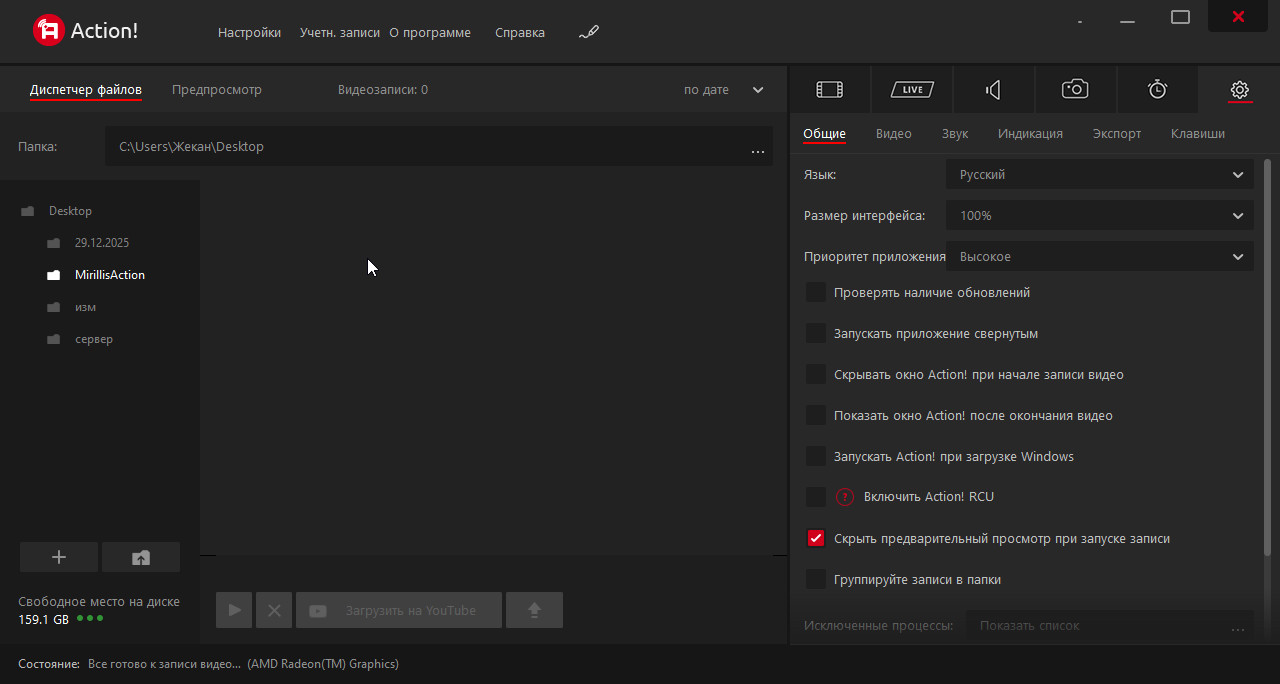Click the settings gear icon
This screenshot has width=1280, height=684.
1239,90
